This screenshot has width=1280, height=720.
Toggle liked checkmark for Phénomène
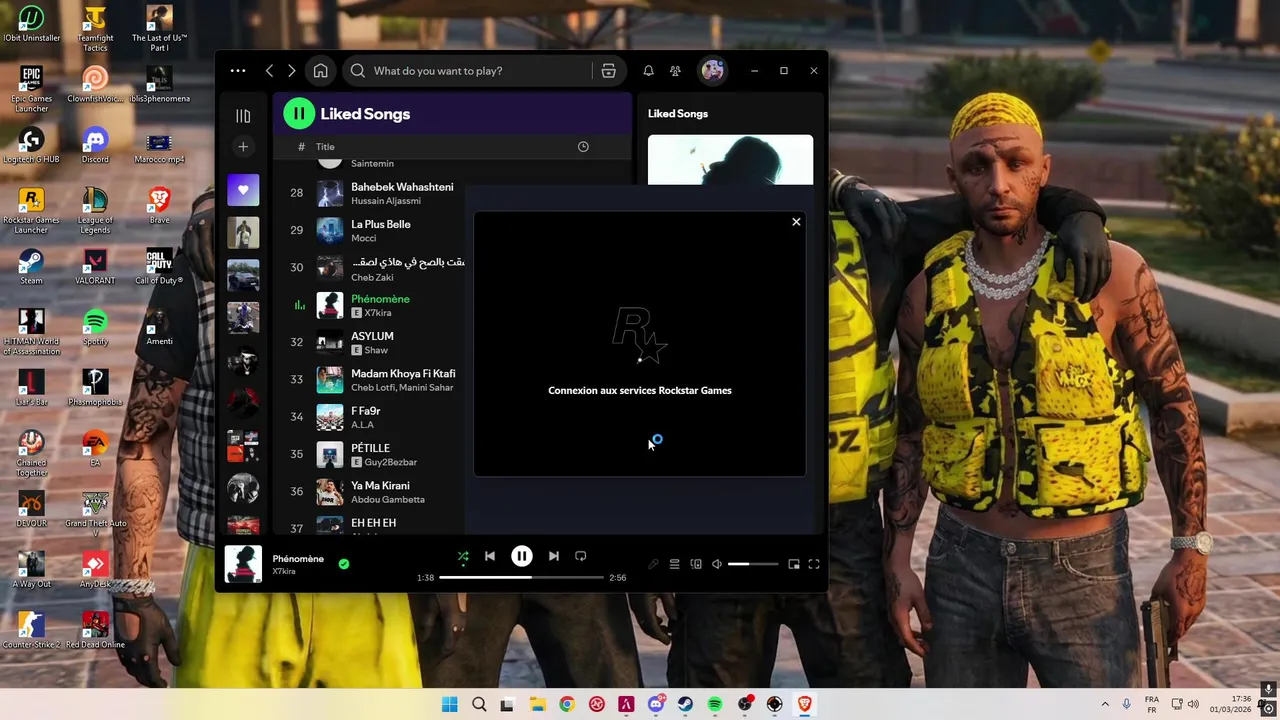point(344,564)
